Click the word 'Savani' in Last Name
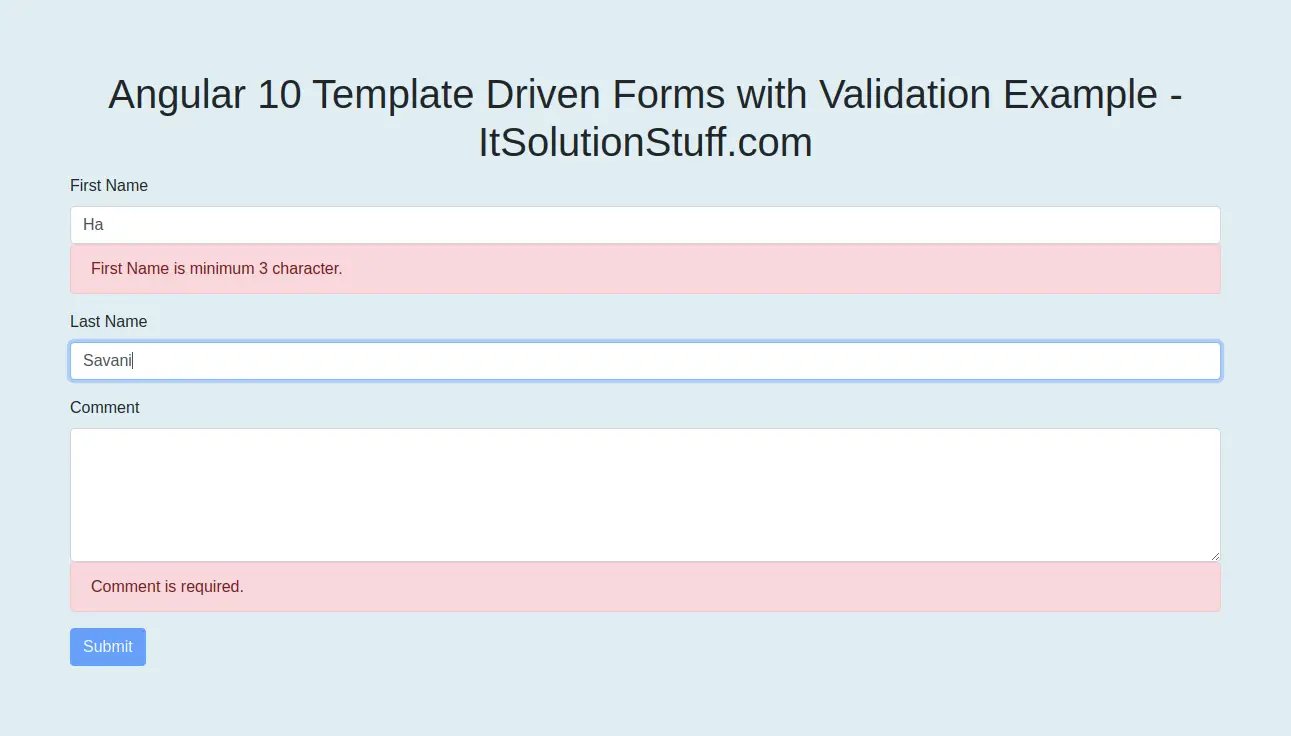Image resolution: width=1291 pixels, height=736 pixels. (107, 361)
